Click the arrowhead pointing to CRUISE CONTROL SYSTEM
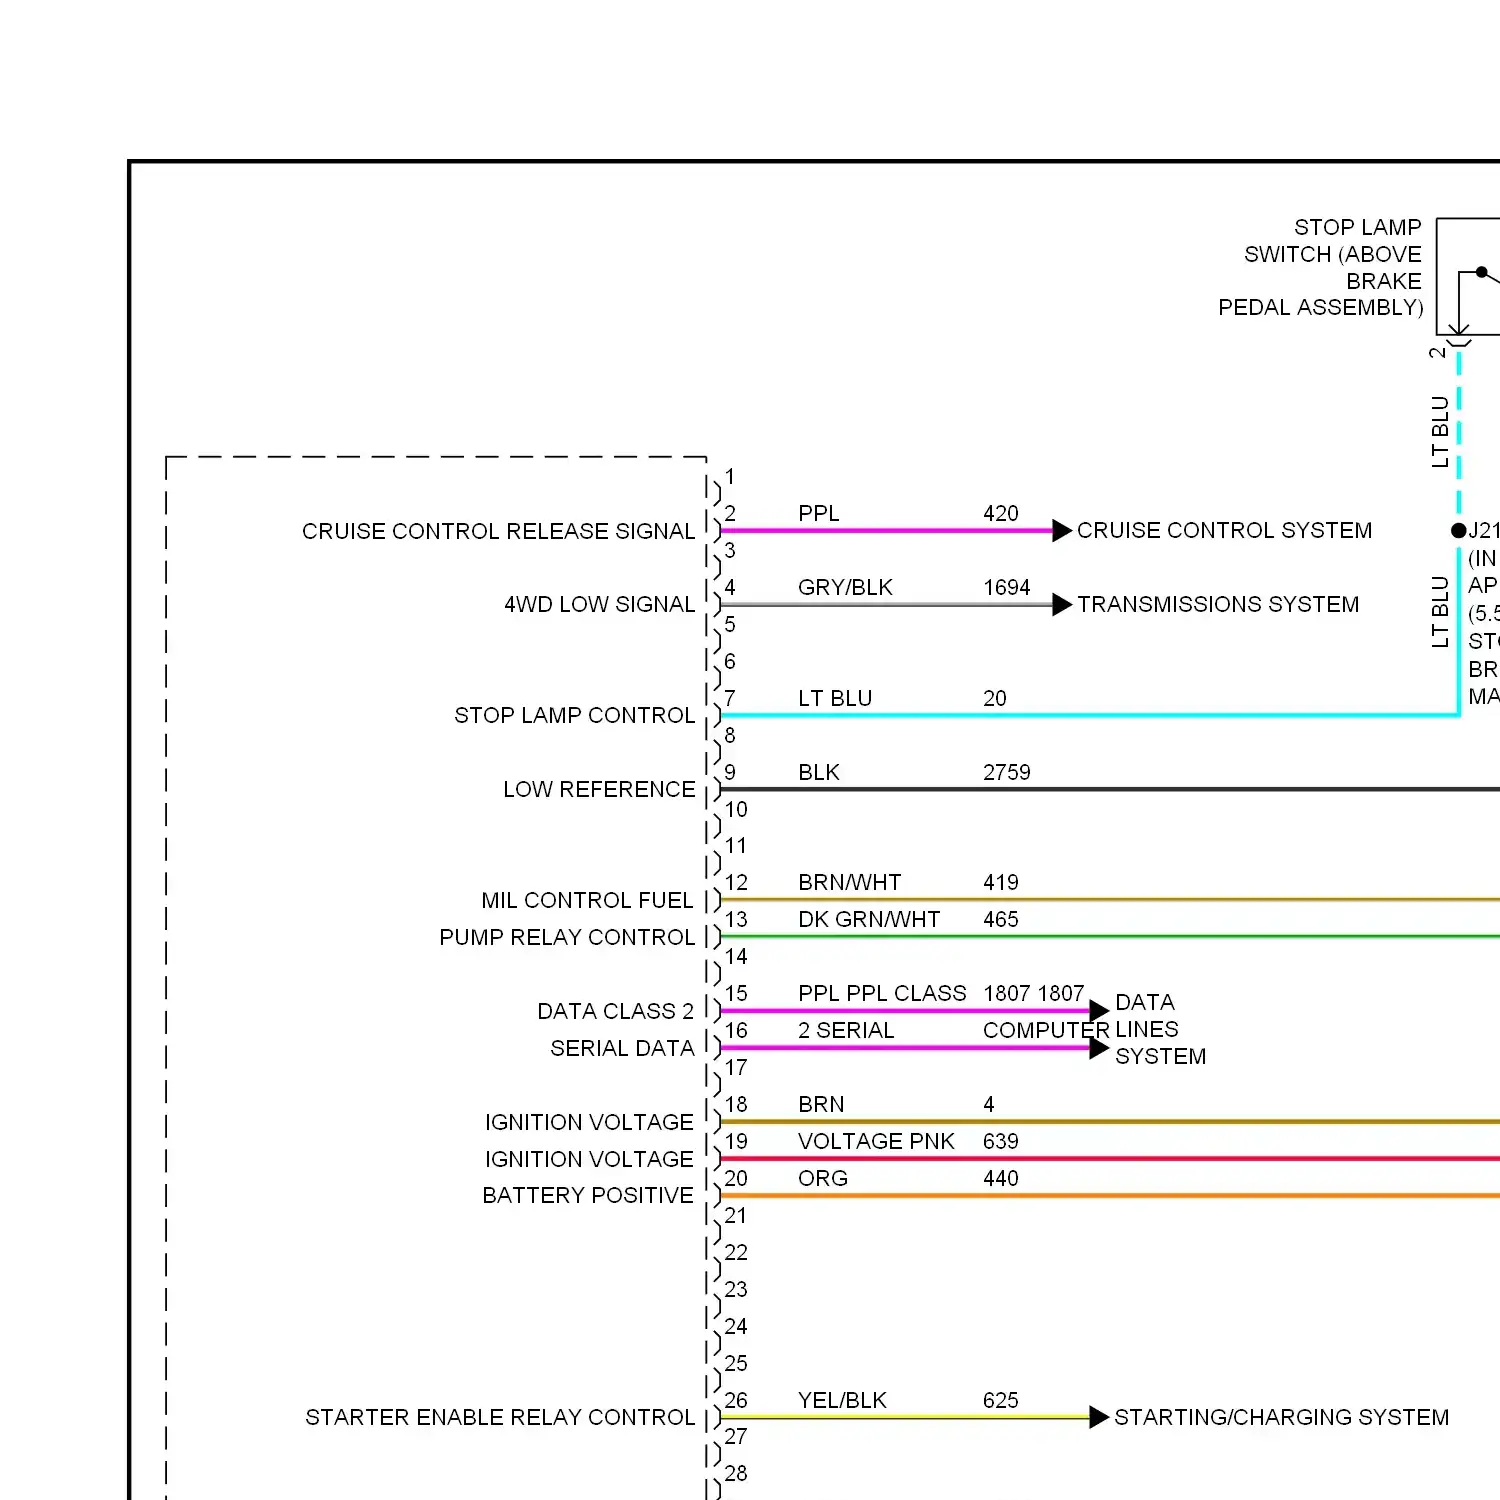Screen dimensions: 1500x1500 pos(1062,530)
